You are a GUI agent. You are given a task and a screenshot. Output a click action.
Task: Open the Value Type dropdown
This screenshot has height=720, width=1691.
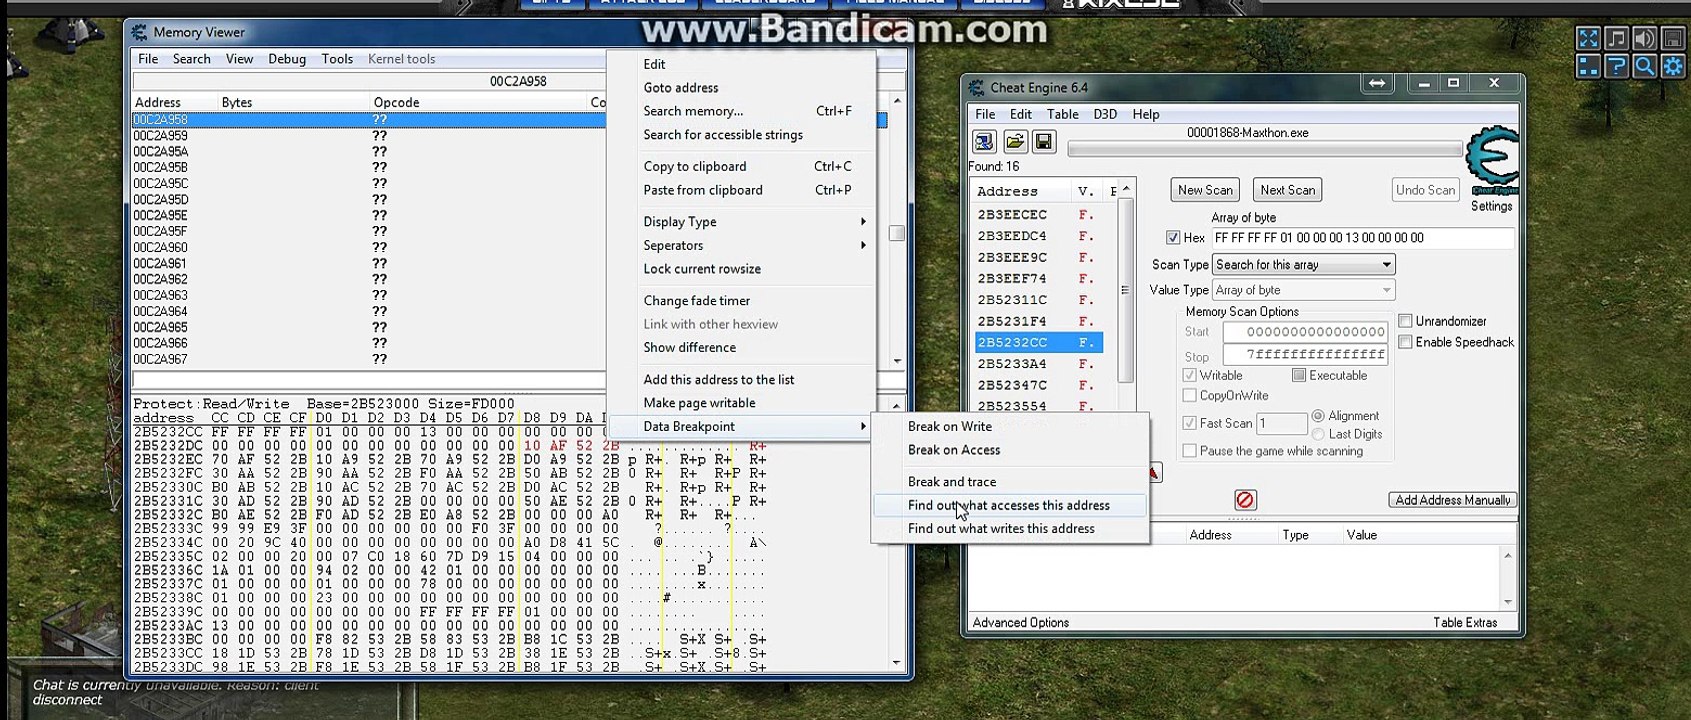click(x=1304, y=290)
